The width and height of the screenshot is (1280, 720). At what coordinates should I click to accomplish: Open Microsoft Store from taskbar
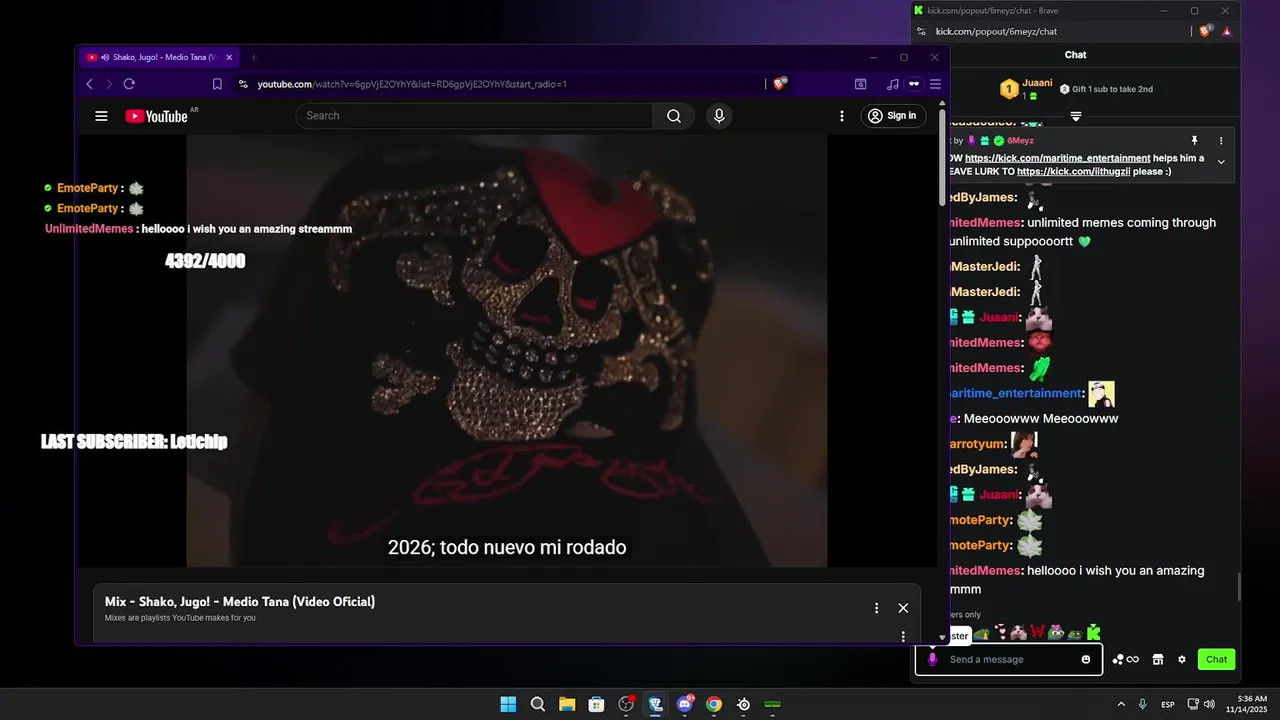[x=596, y=704]
